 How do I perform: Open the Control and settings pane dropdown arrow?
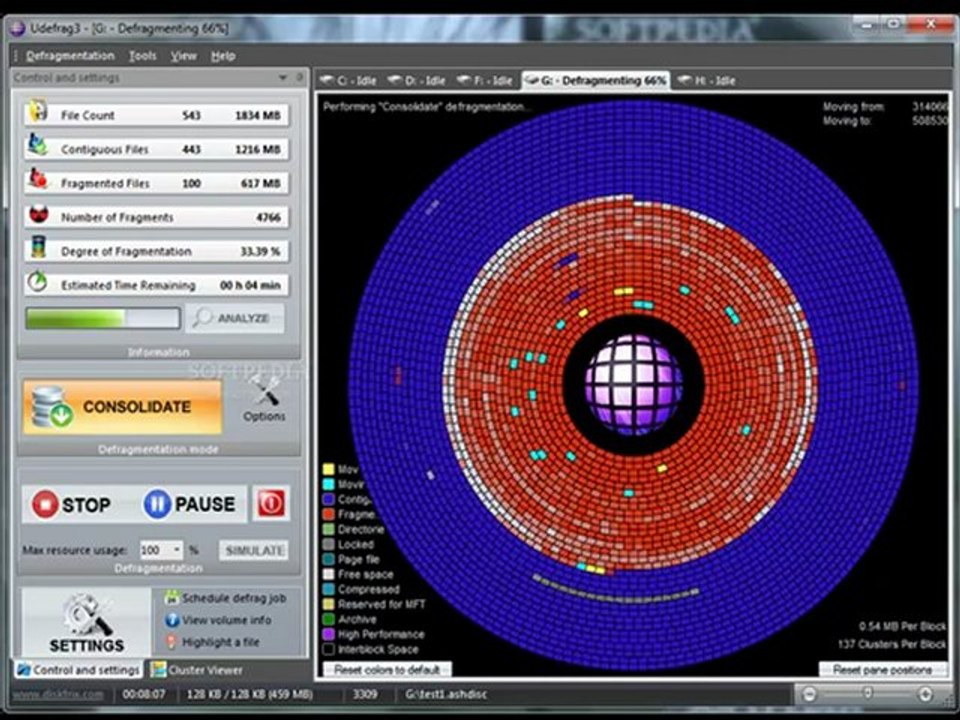pyautogui.click(x=283, y=77)
